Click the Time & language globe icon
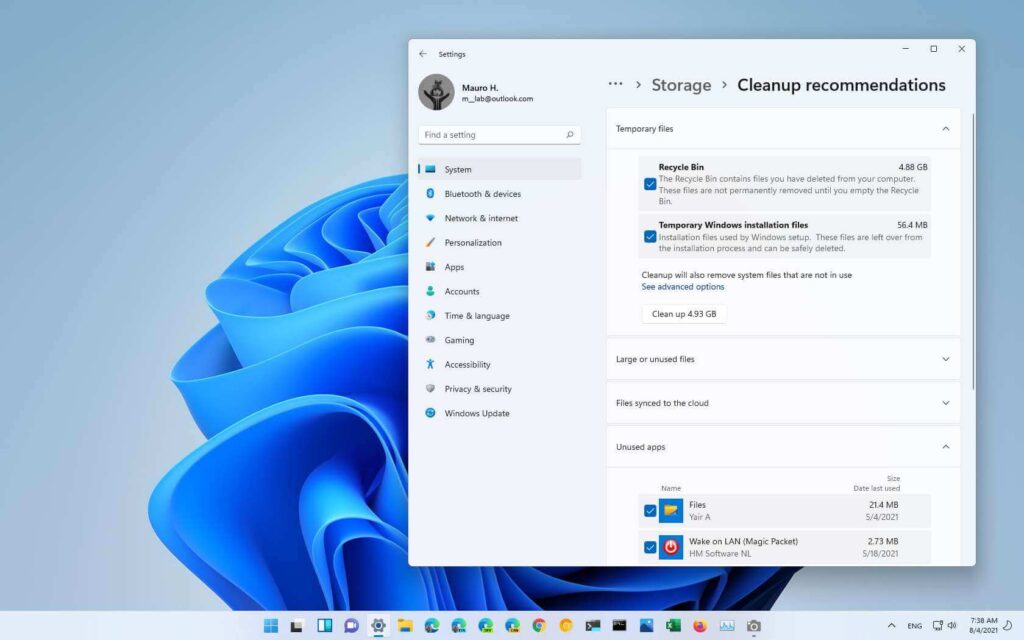Viewport: 1024px width, 640px height. [x=430, y=315]
